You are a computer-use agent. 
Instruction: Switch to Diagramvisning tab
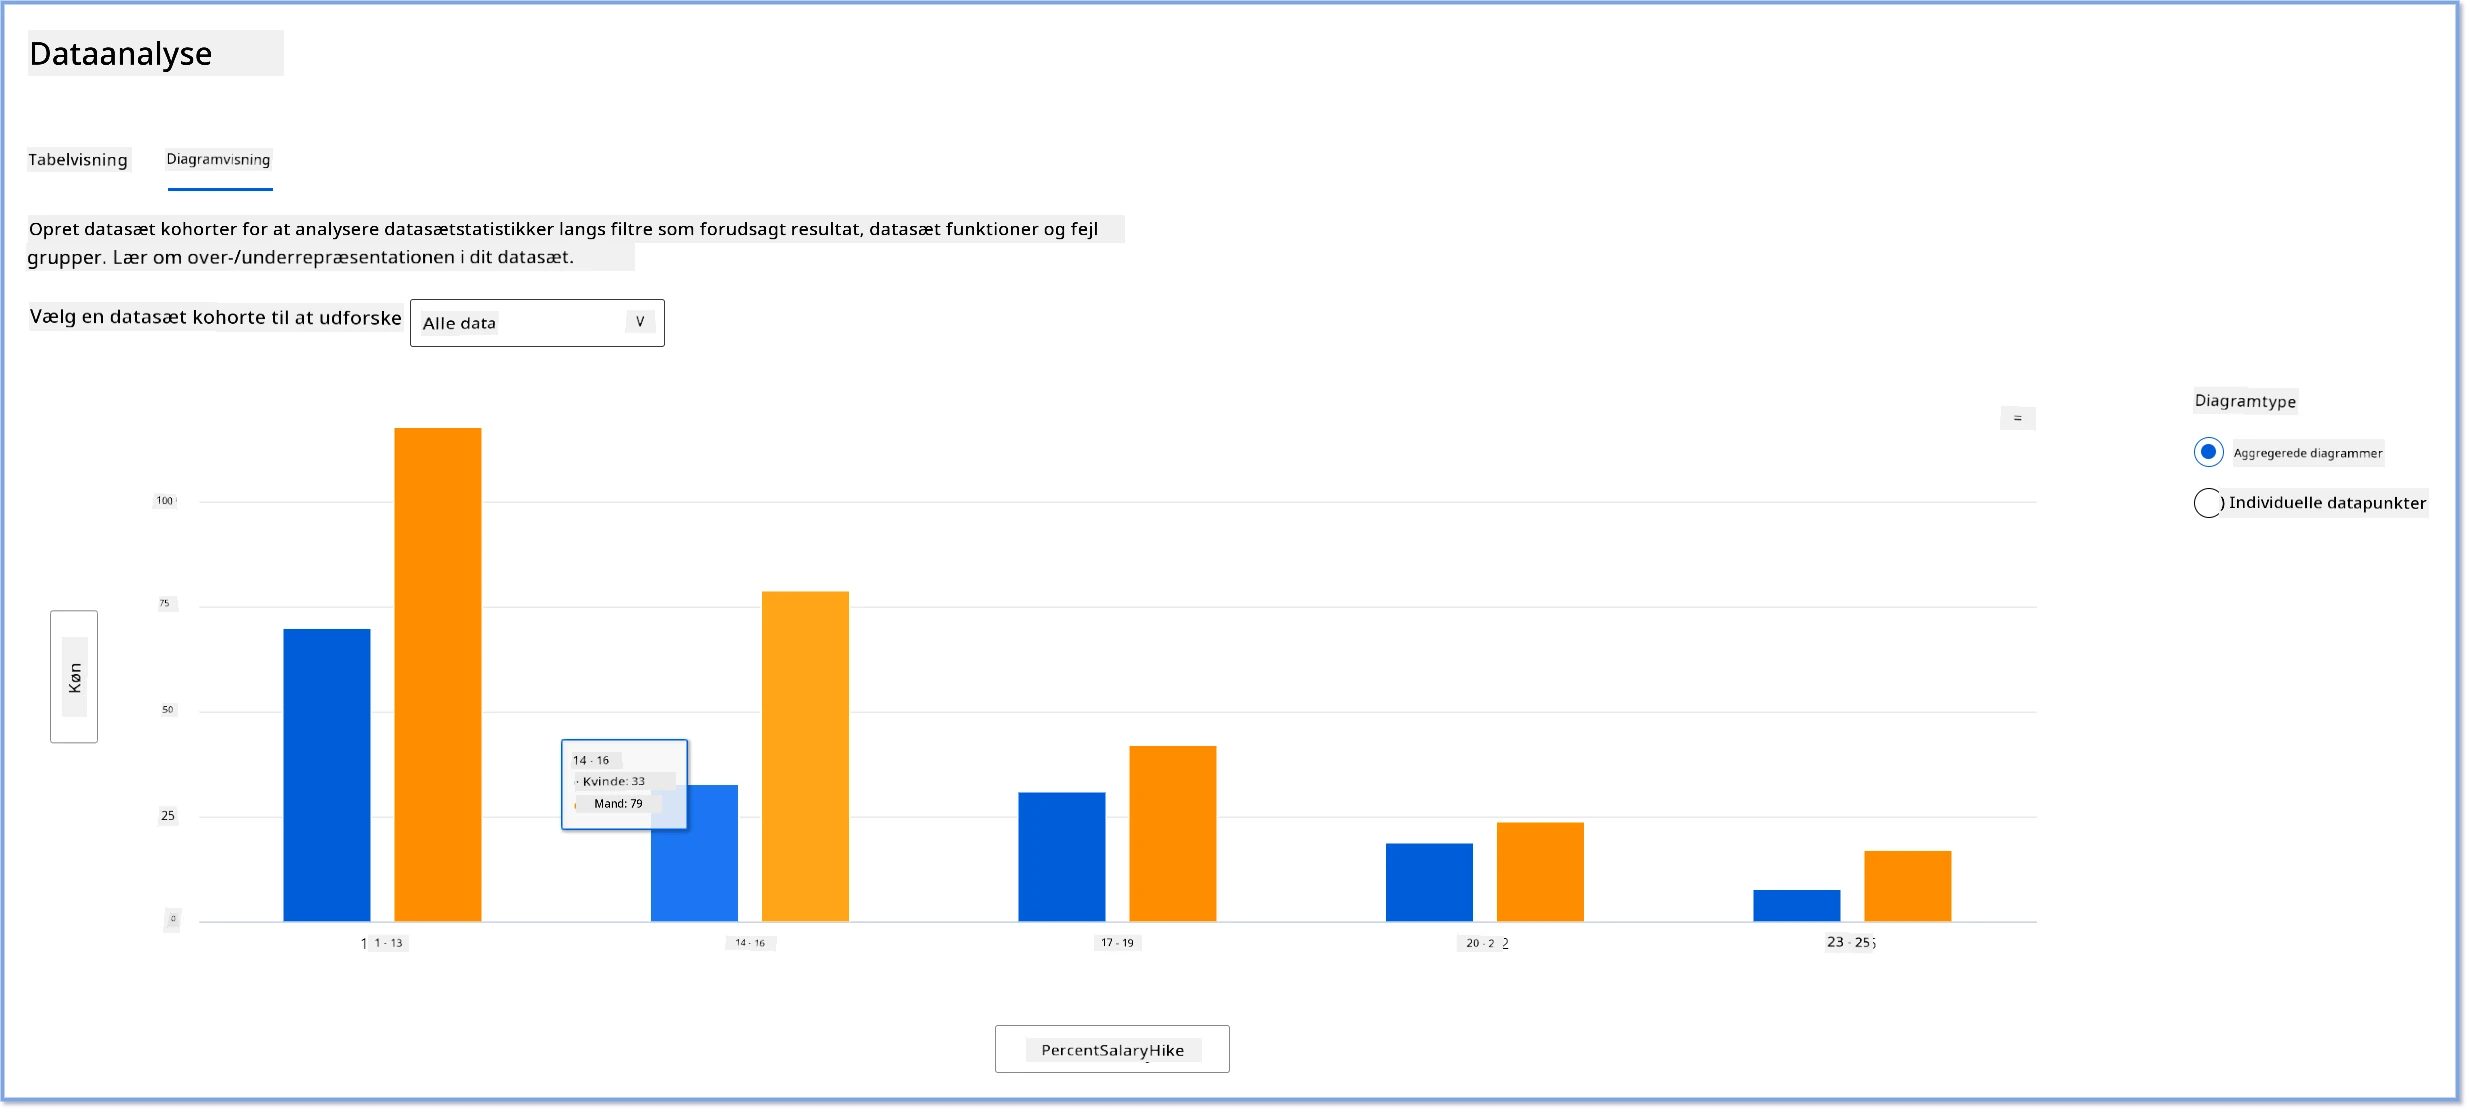pos(218,160)
